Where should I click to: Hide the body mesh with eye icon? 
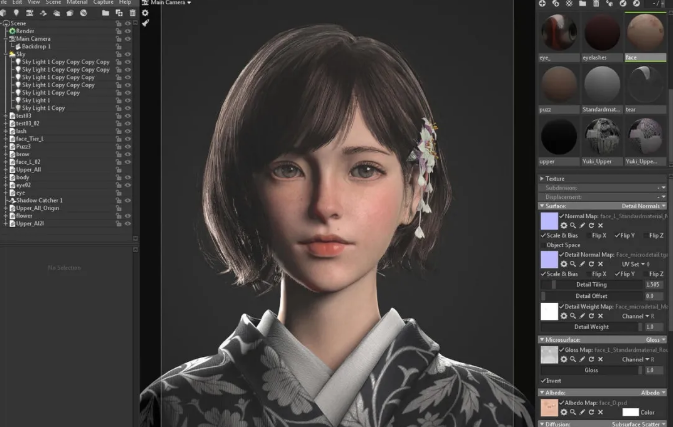coord(128,177)
